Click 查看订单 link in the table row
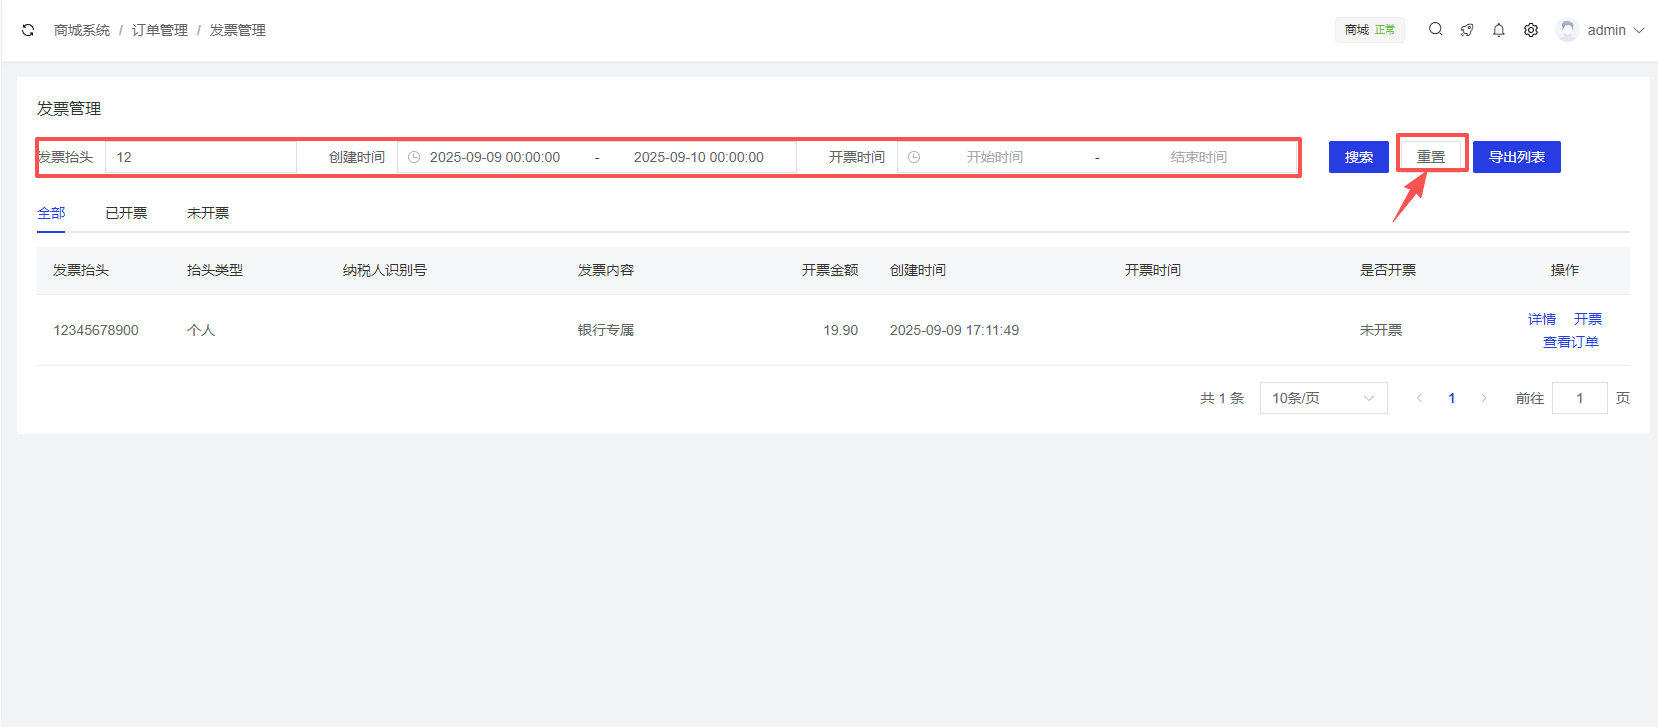 point(1570,342)
